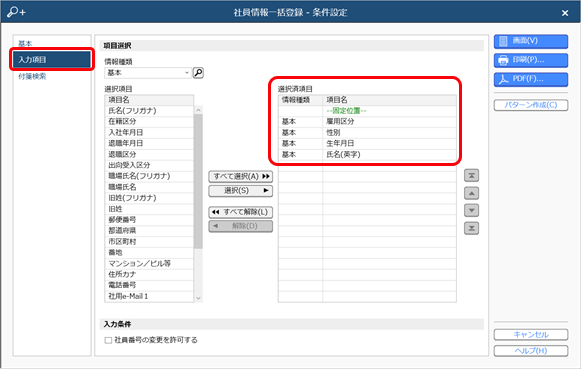The image size is (581, 369).
Task: Select 性別 row in 選択済項目
Action: pyautogui.click(x=367, y=132)
